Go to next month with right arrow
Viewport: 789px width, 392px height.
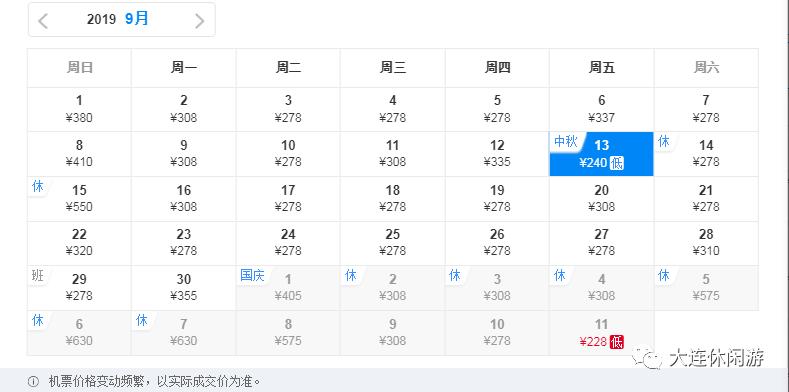(200, 21)
